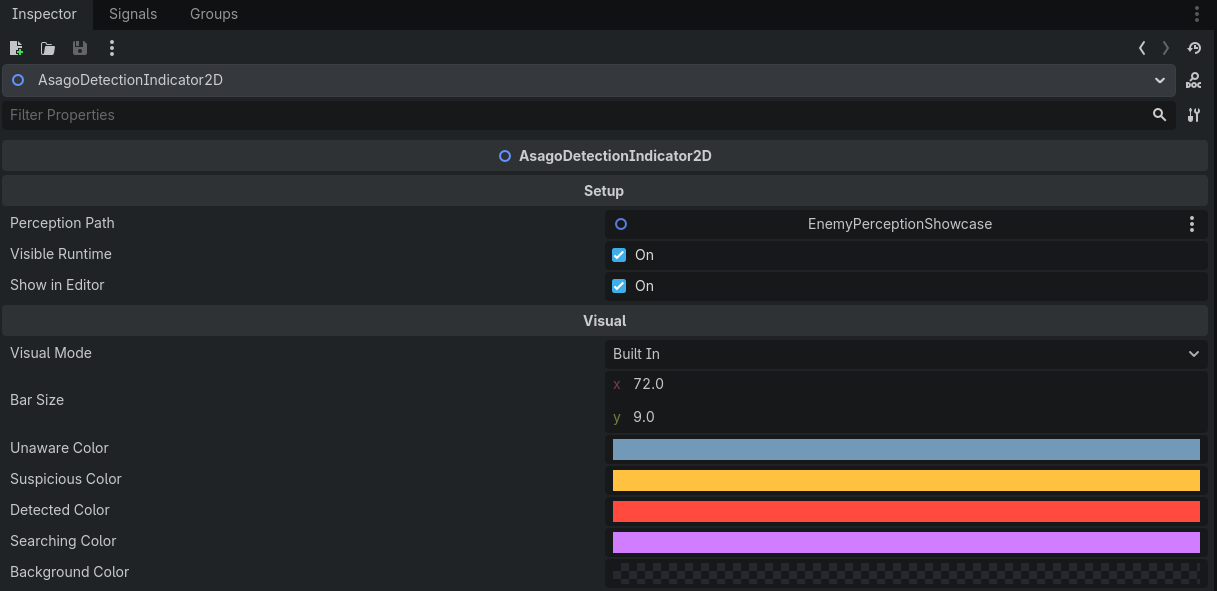This screenshot has height=591, width=1217.
Task: Click the Bar Size property label
Action: tap(37, 399)
